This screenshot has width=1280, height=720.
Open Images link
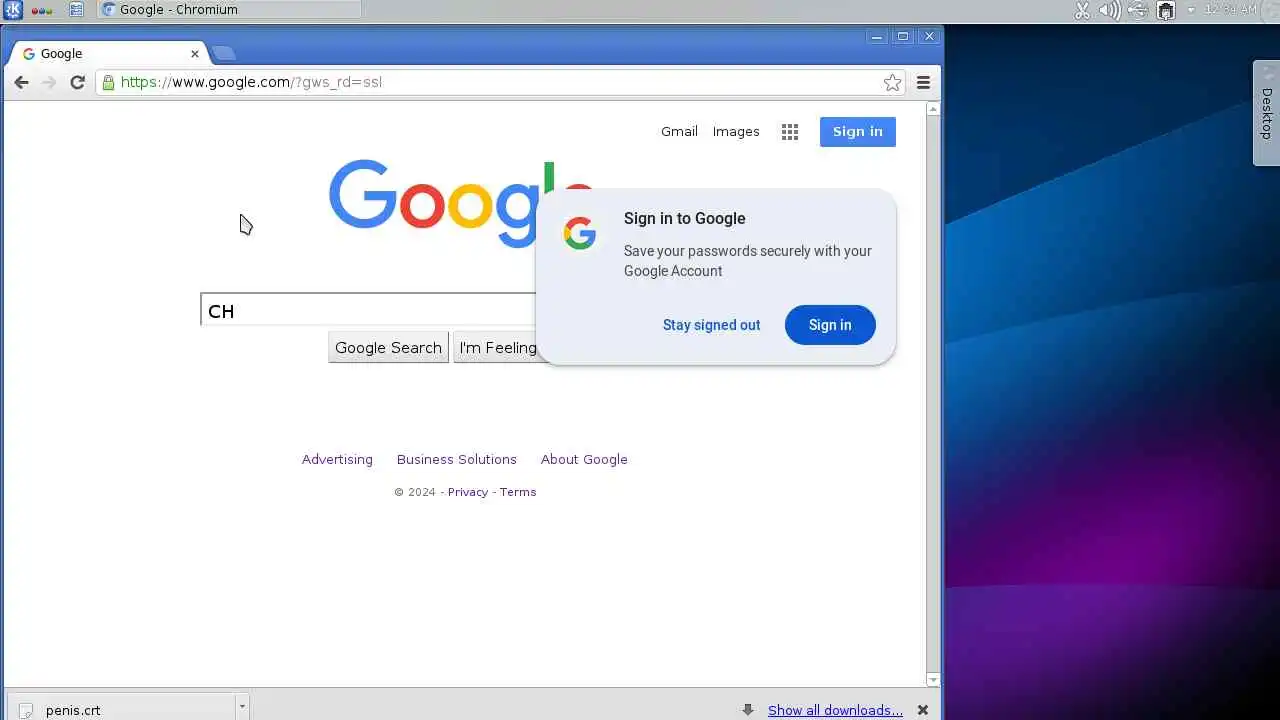[x=736, y=131]
